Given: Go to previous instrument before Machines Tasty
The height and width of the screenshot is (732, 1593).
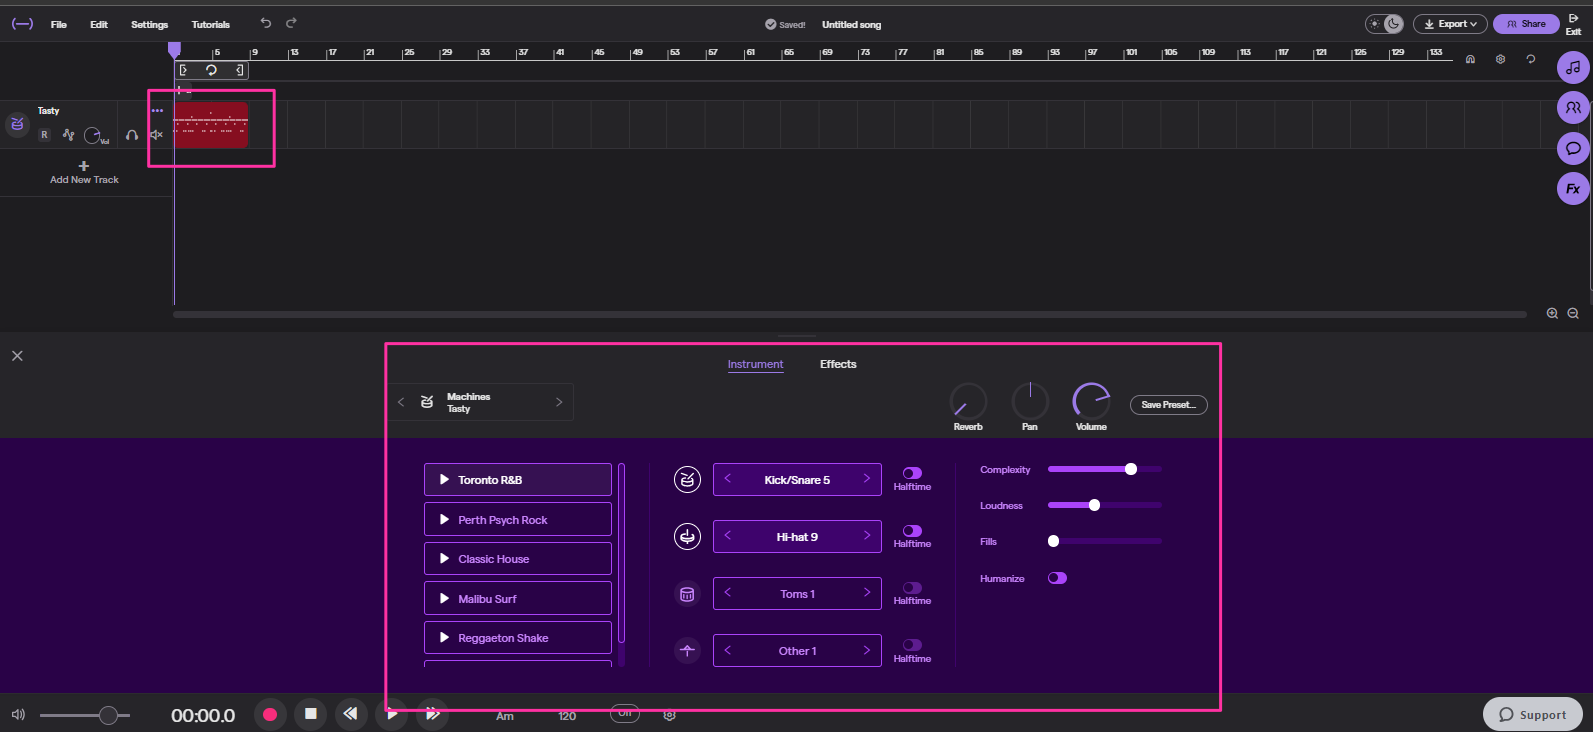Looking at the screenshot, I should 401,402.
